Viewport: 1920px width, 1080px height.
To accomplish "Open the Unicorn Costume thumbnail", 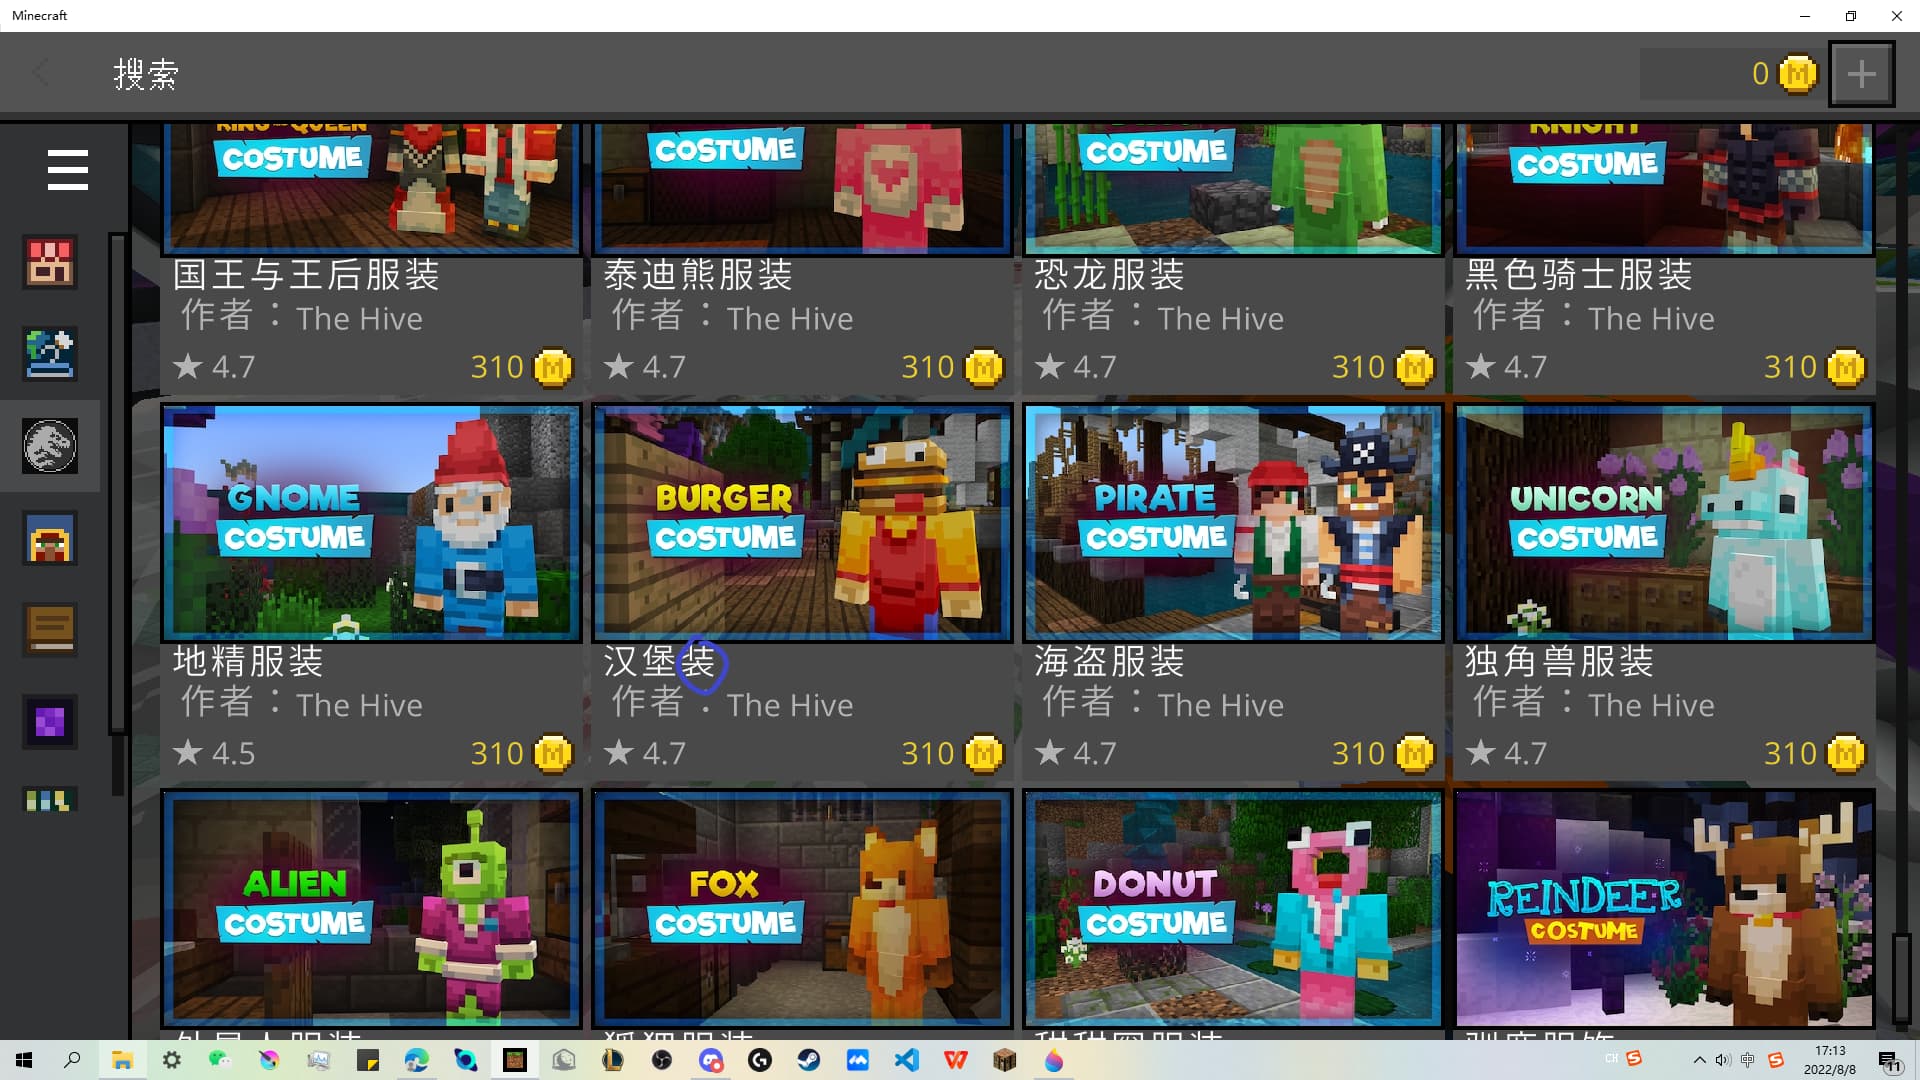I will (x=1664, y=522).
